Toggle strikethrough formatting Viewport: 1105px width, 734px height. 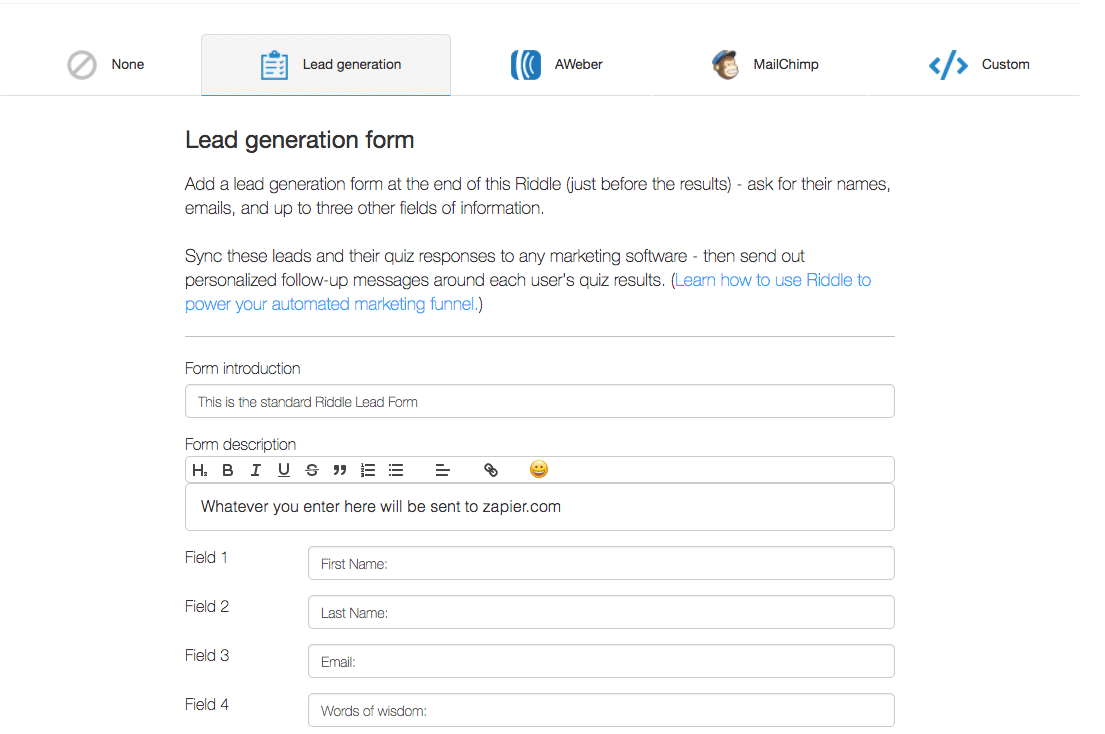[311, 470]
